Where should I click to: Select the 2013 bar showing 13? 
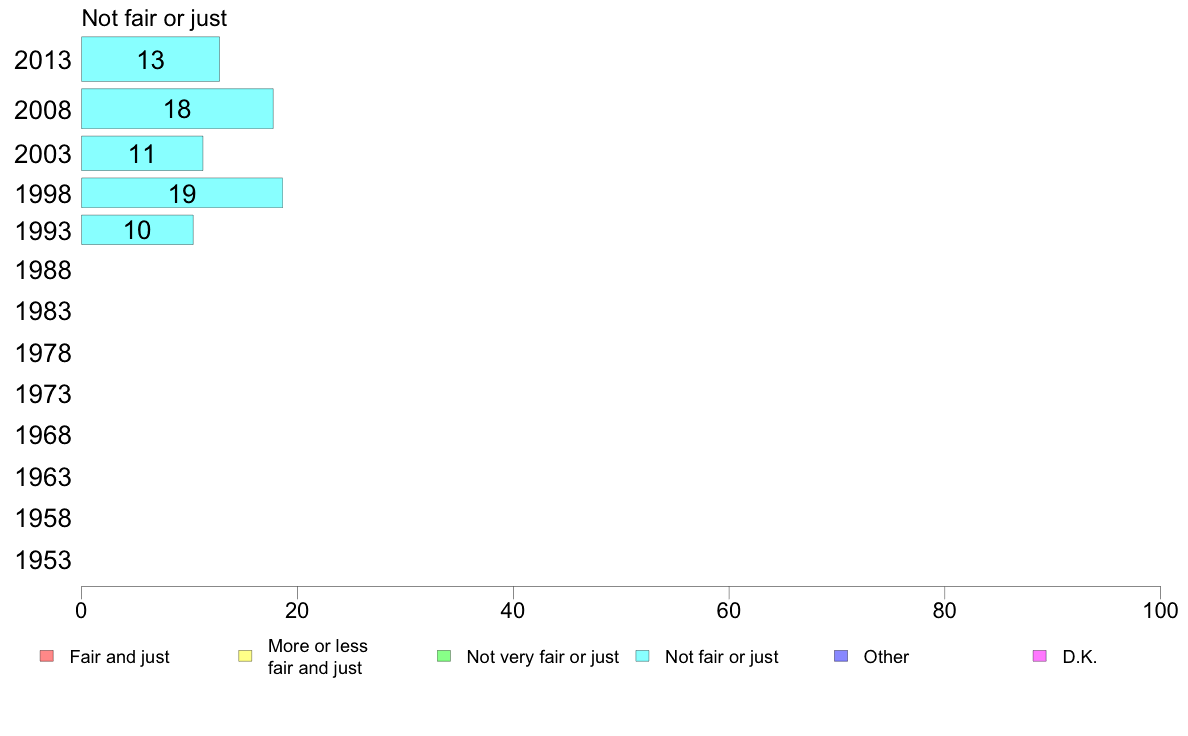(x=151, y=59)
